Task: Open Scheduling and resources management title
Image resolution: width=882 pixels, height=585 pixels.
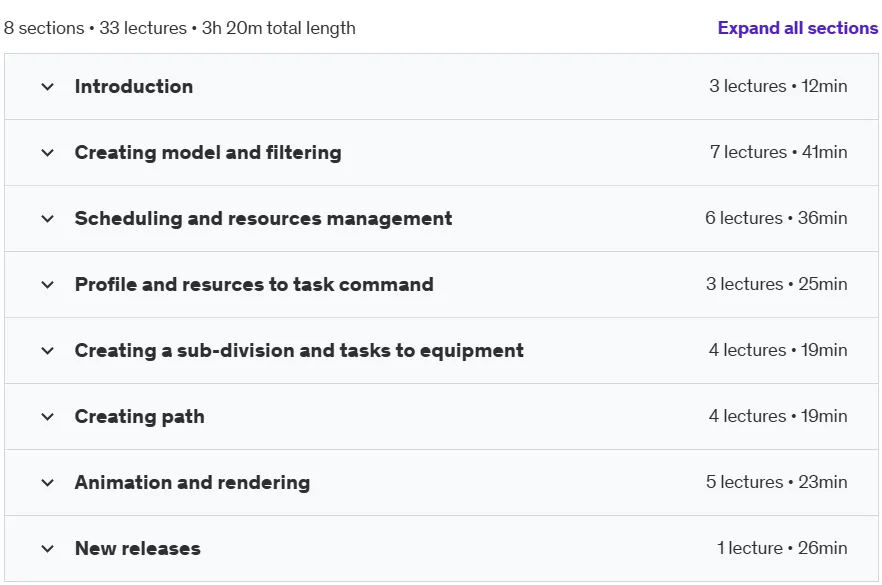Action: click(263, 218)
